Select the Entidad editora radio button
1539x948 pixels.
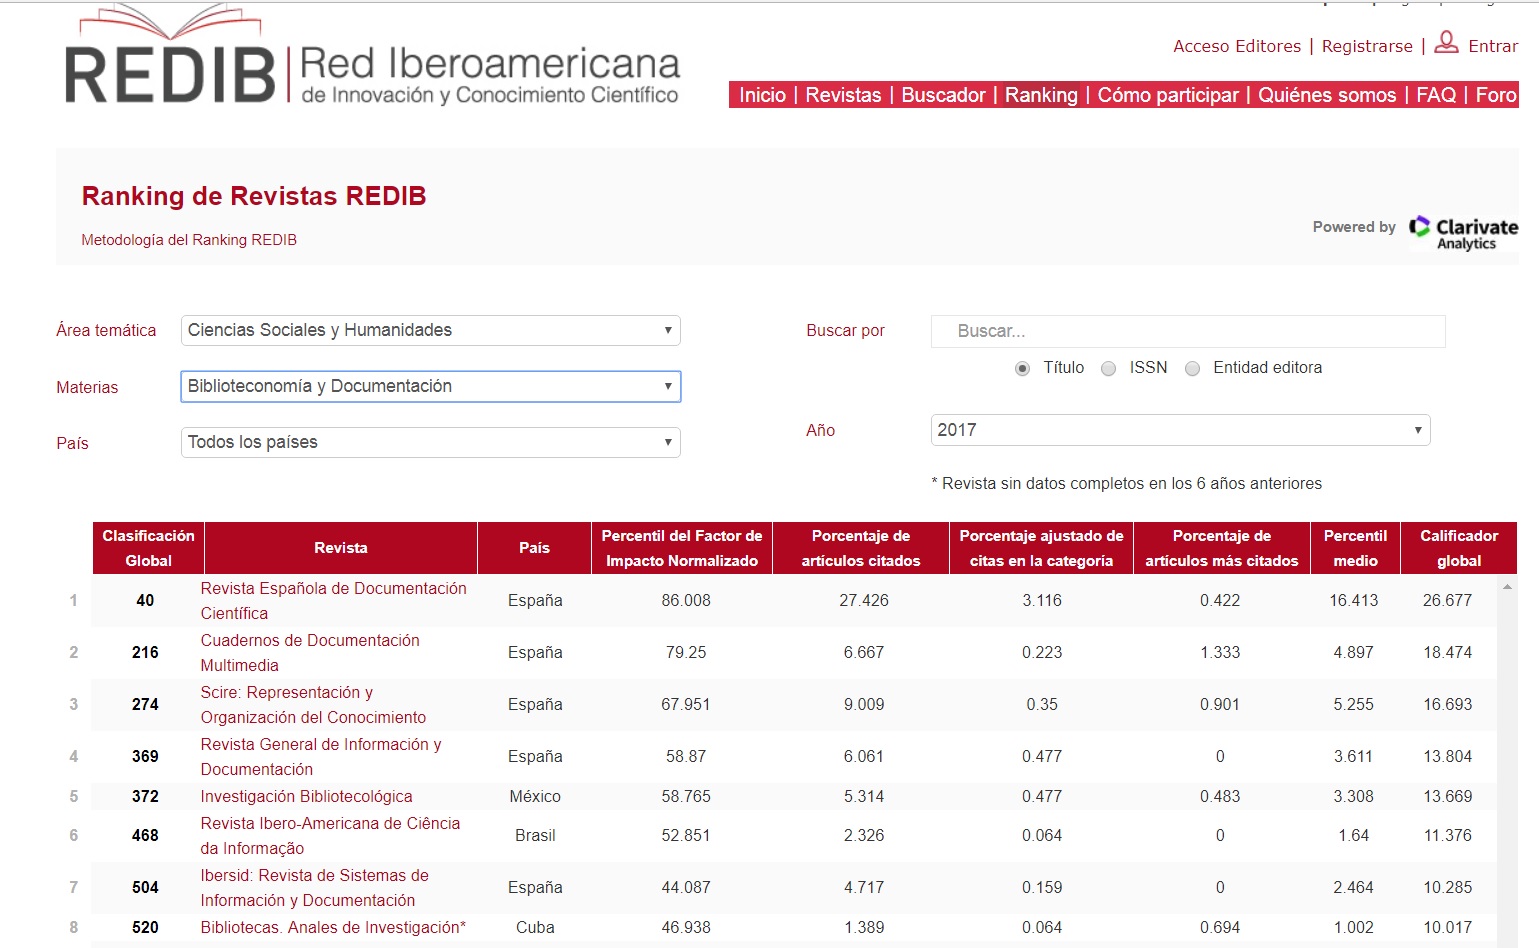coord(1192,369)
